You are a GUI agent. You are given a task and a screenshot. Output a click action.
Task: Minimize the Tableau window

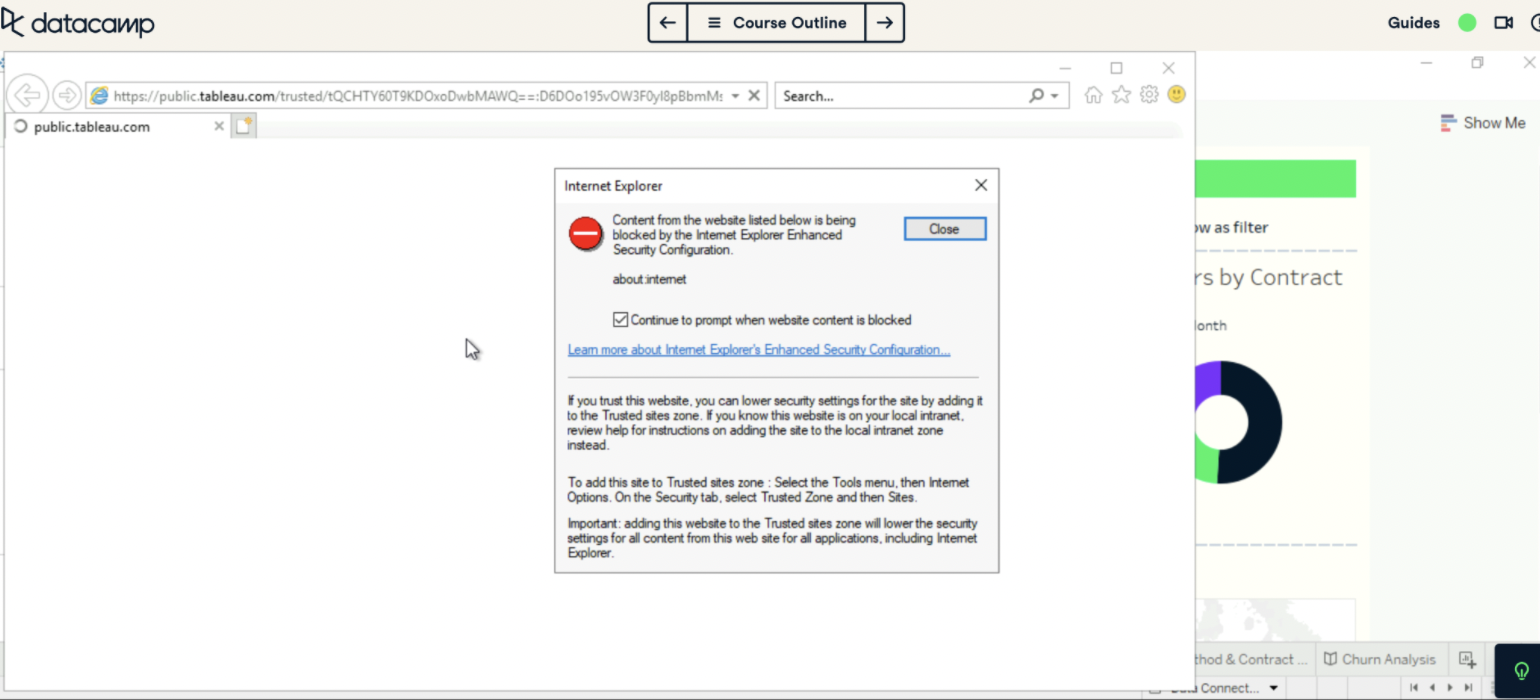1428,63
